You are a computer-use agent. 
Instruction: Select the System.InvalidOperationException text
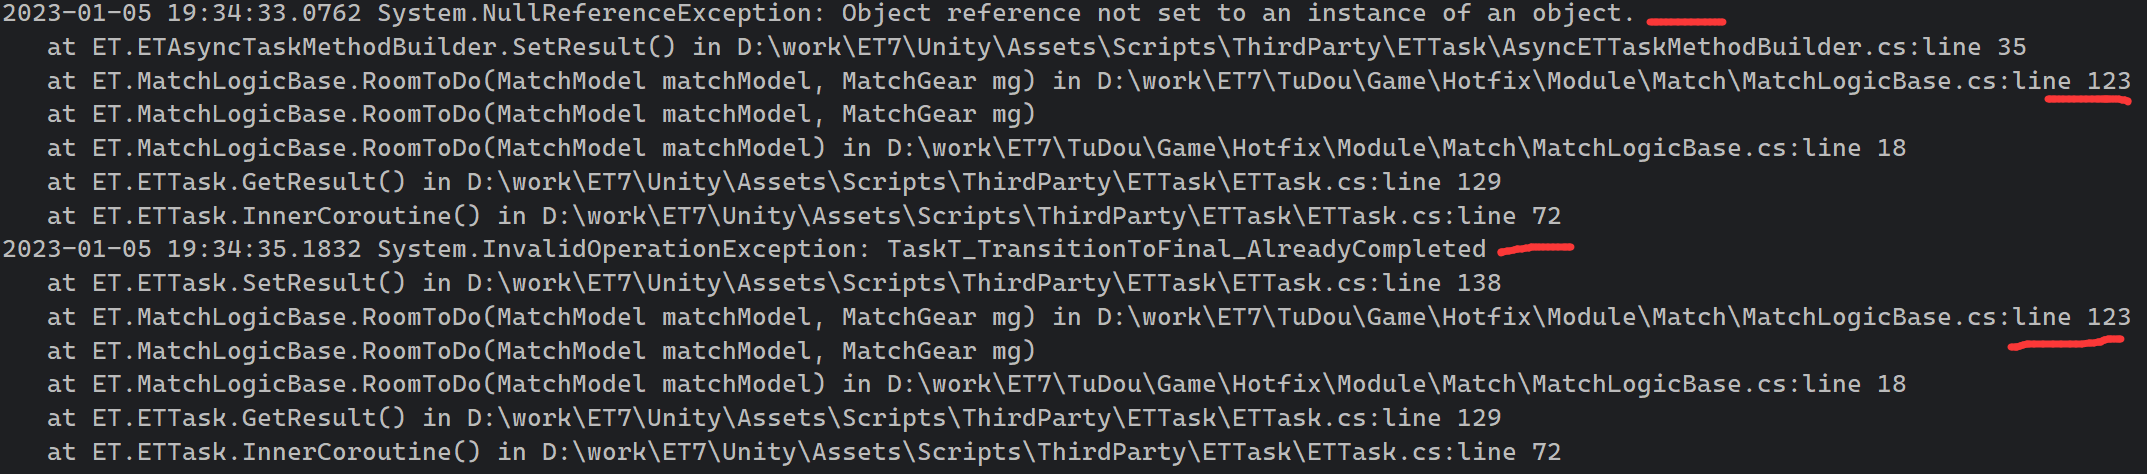pyautogui.click(x=618, y=249)
